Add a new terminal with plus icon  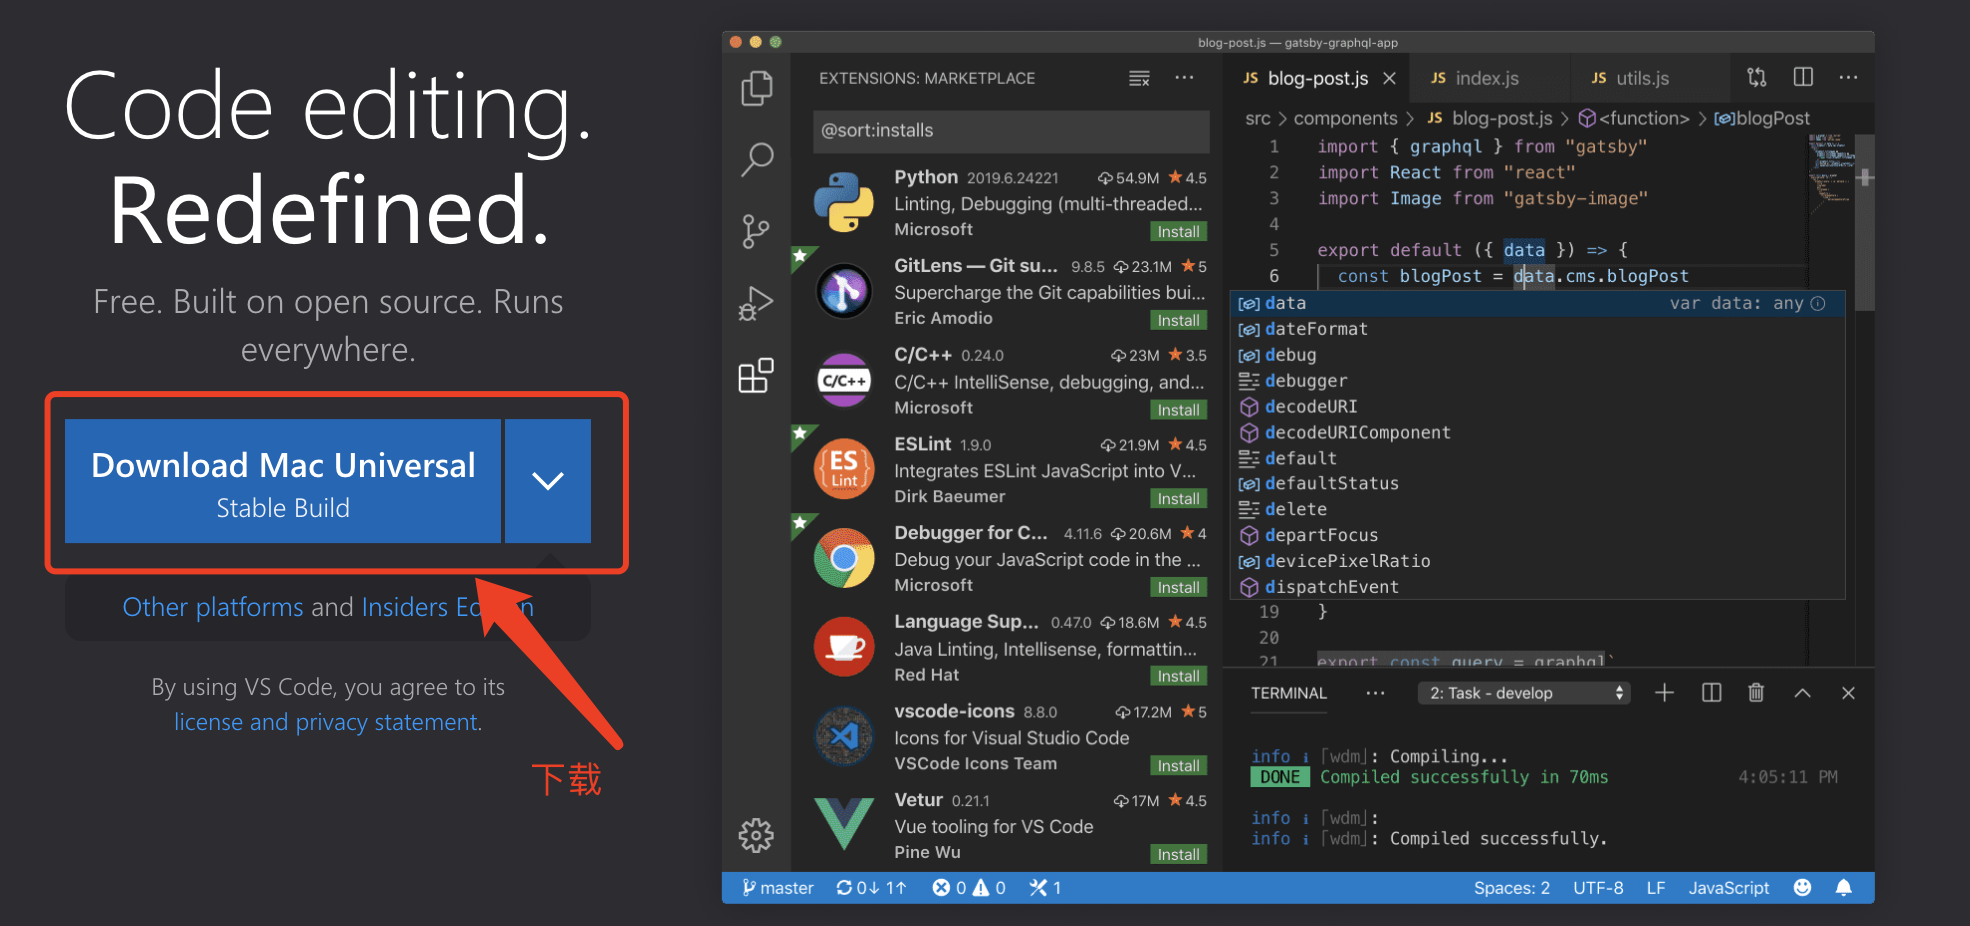pos(1664,693)
